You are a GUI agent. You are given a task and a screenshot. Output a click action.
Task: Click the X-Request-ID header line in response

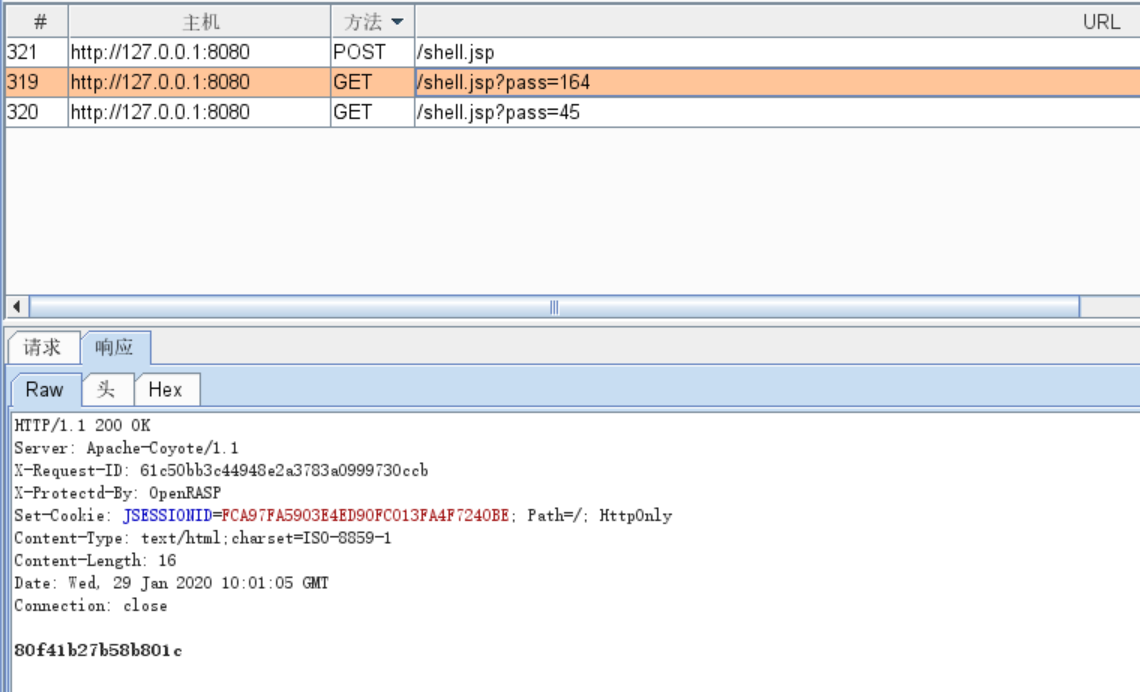point(221,470)
